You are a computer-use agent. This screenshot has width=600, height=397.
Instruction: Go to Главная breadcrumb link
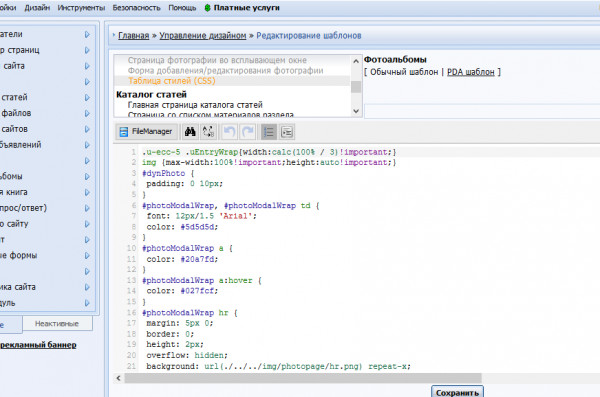[x=134, y=36]
